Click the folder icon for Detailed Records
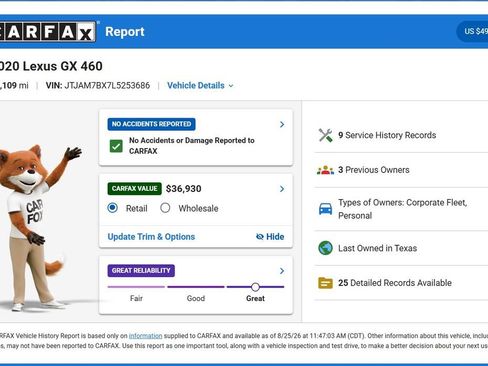The height and width of the screenshot is (366, 488). [x=325, y=283]
